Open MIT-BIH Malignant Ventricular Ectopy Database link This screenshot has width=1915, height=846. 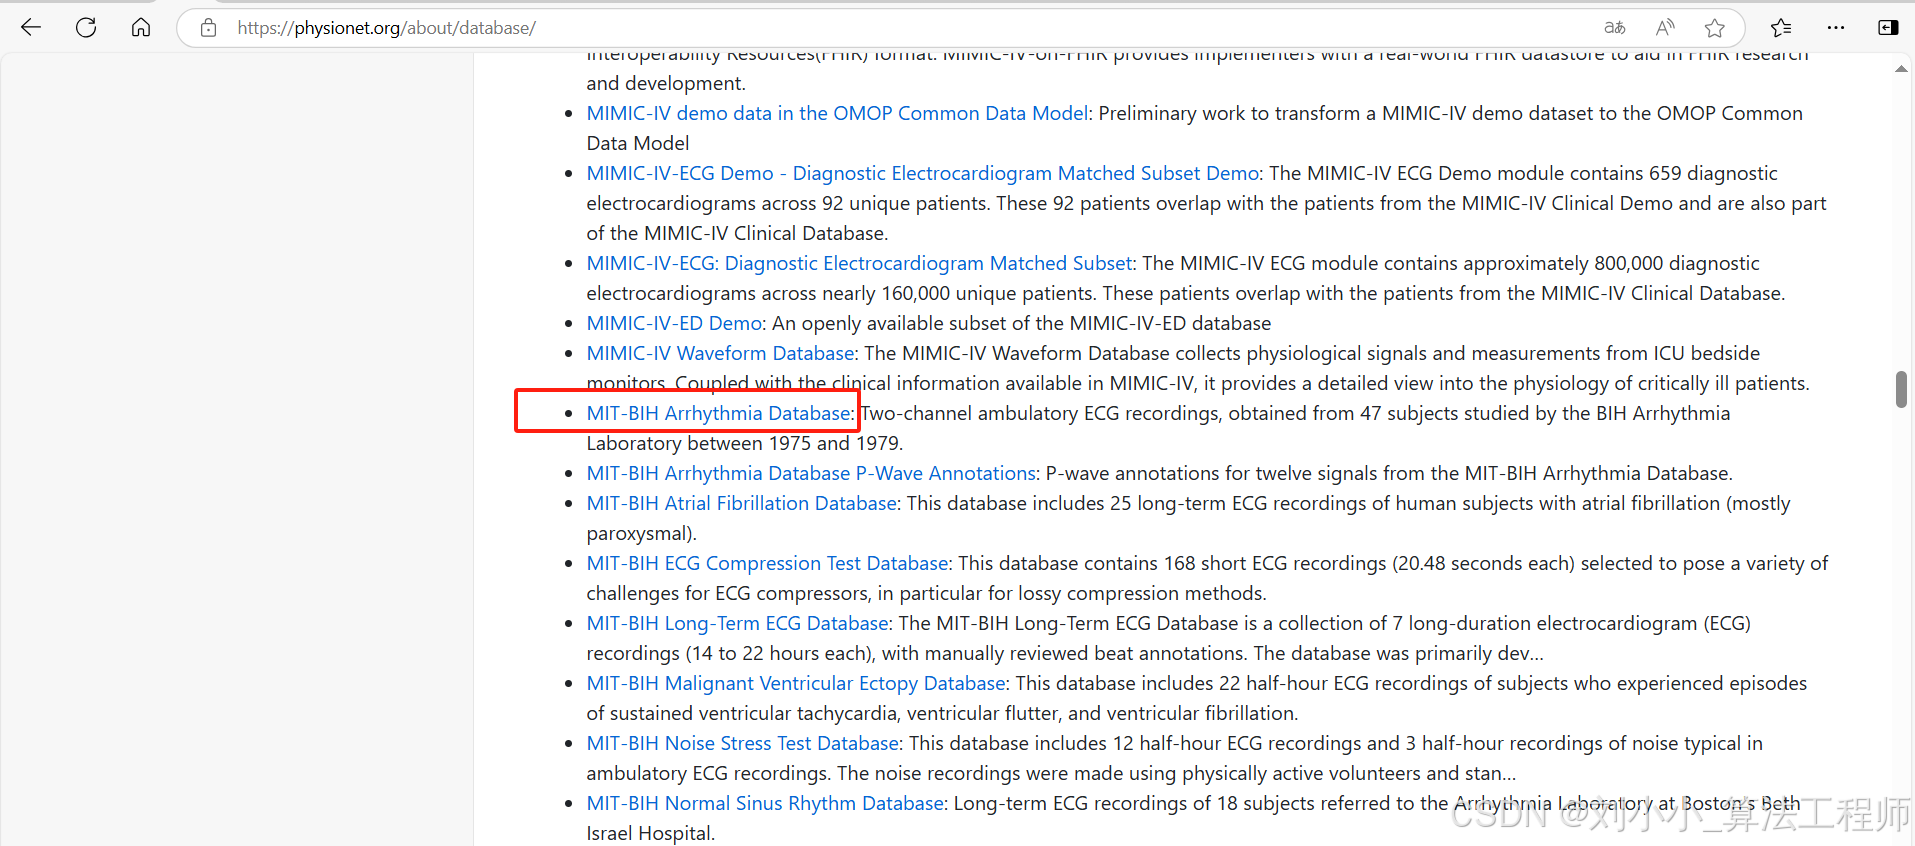coord(796,683)
